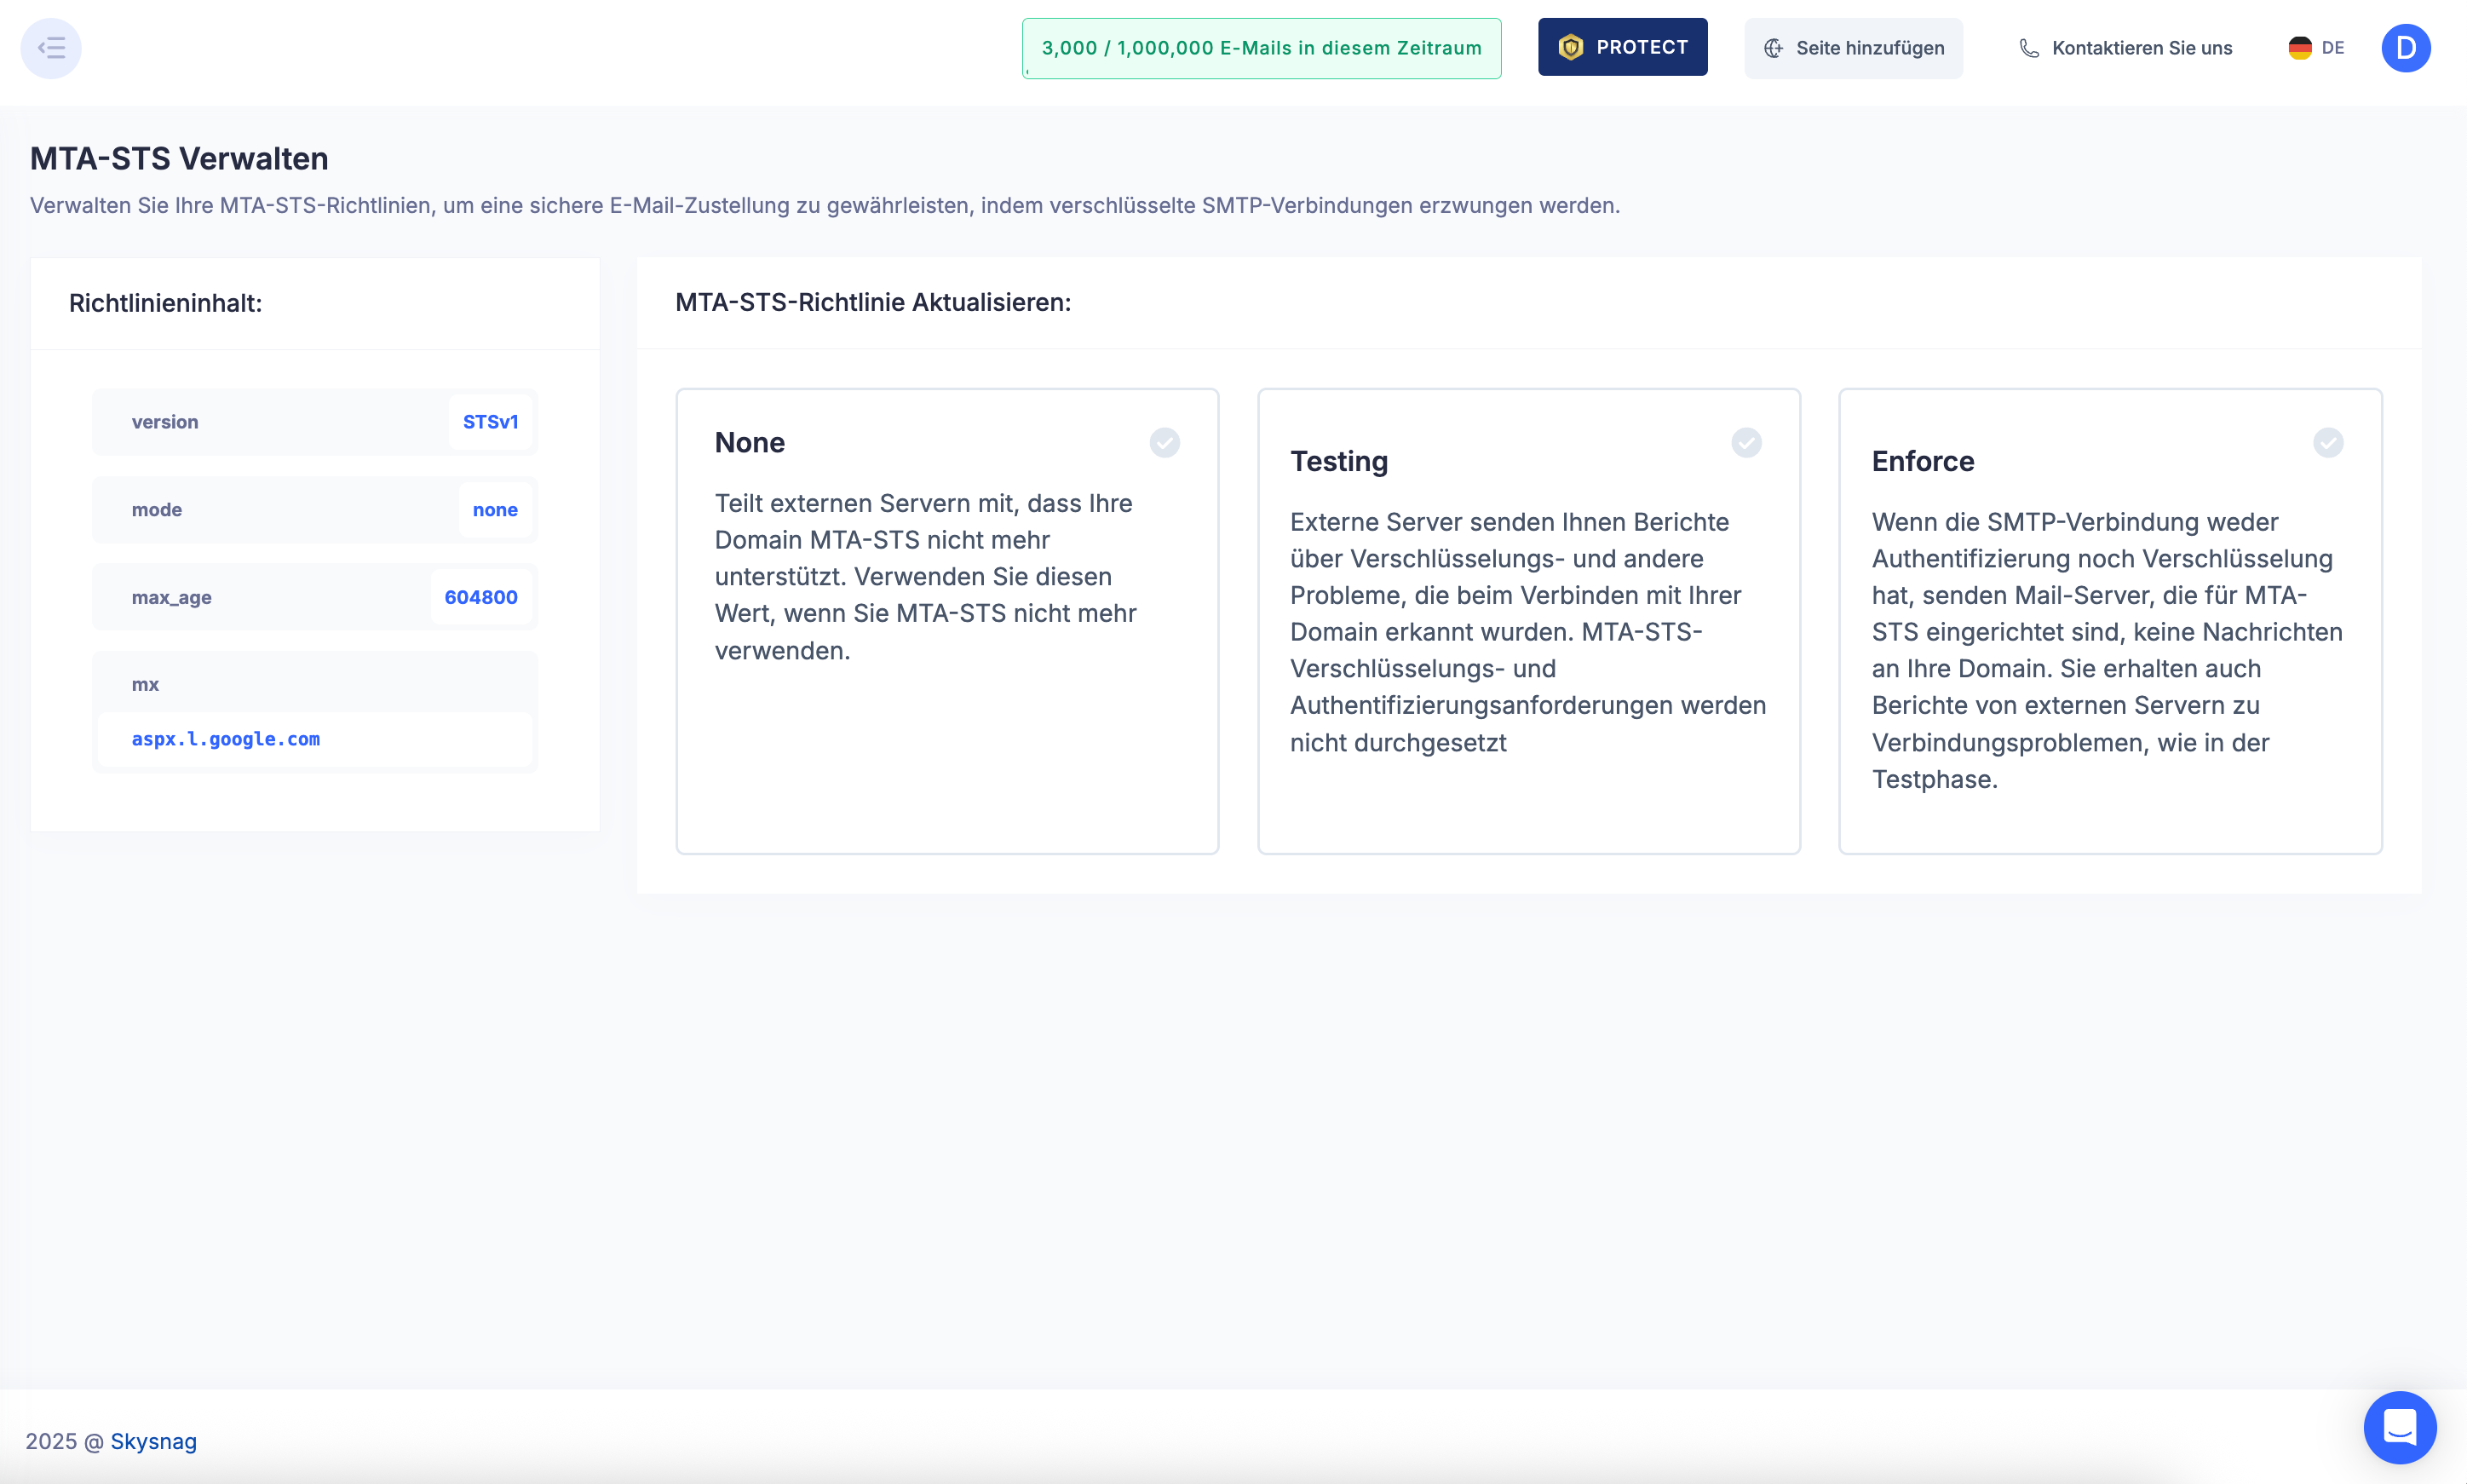
Task: Click the 604800 max_age value
Action: pyautogui.click(x=481, y=597)
